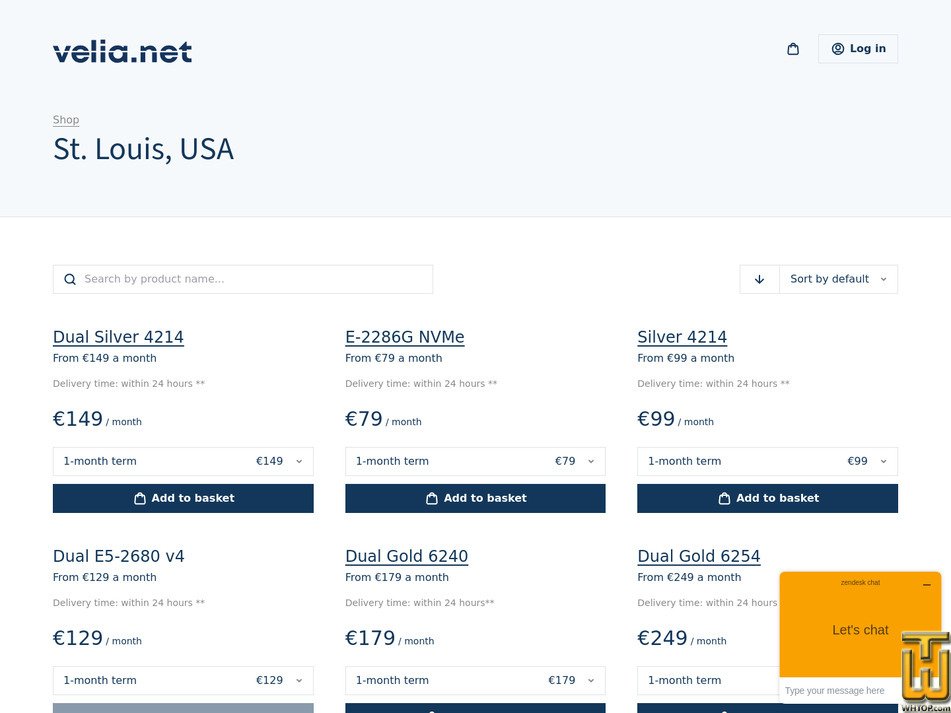Click the 'From €129 a month' text
This screenshot has width=951, height=713.
click(104, 578)
